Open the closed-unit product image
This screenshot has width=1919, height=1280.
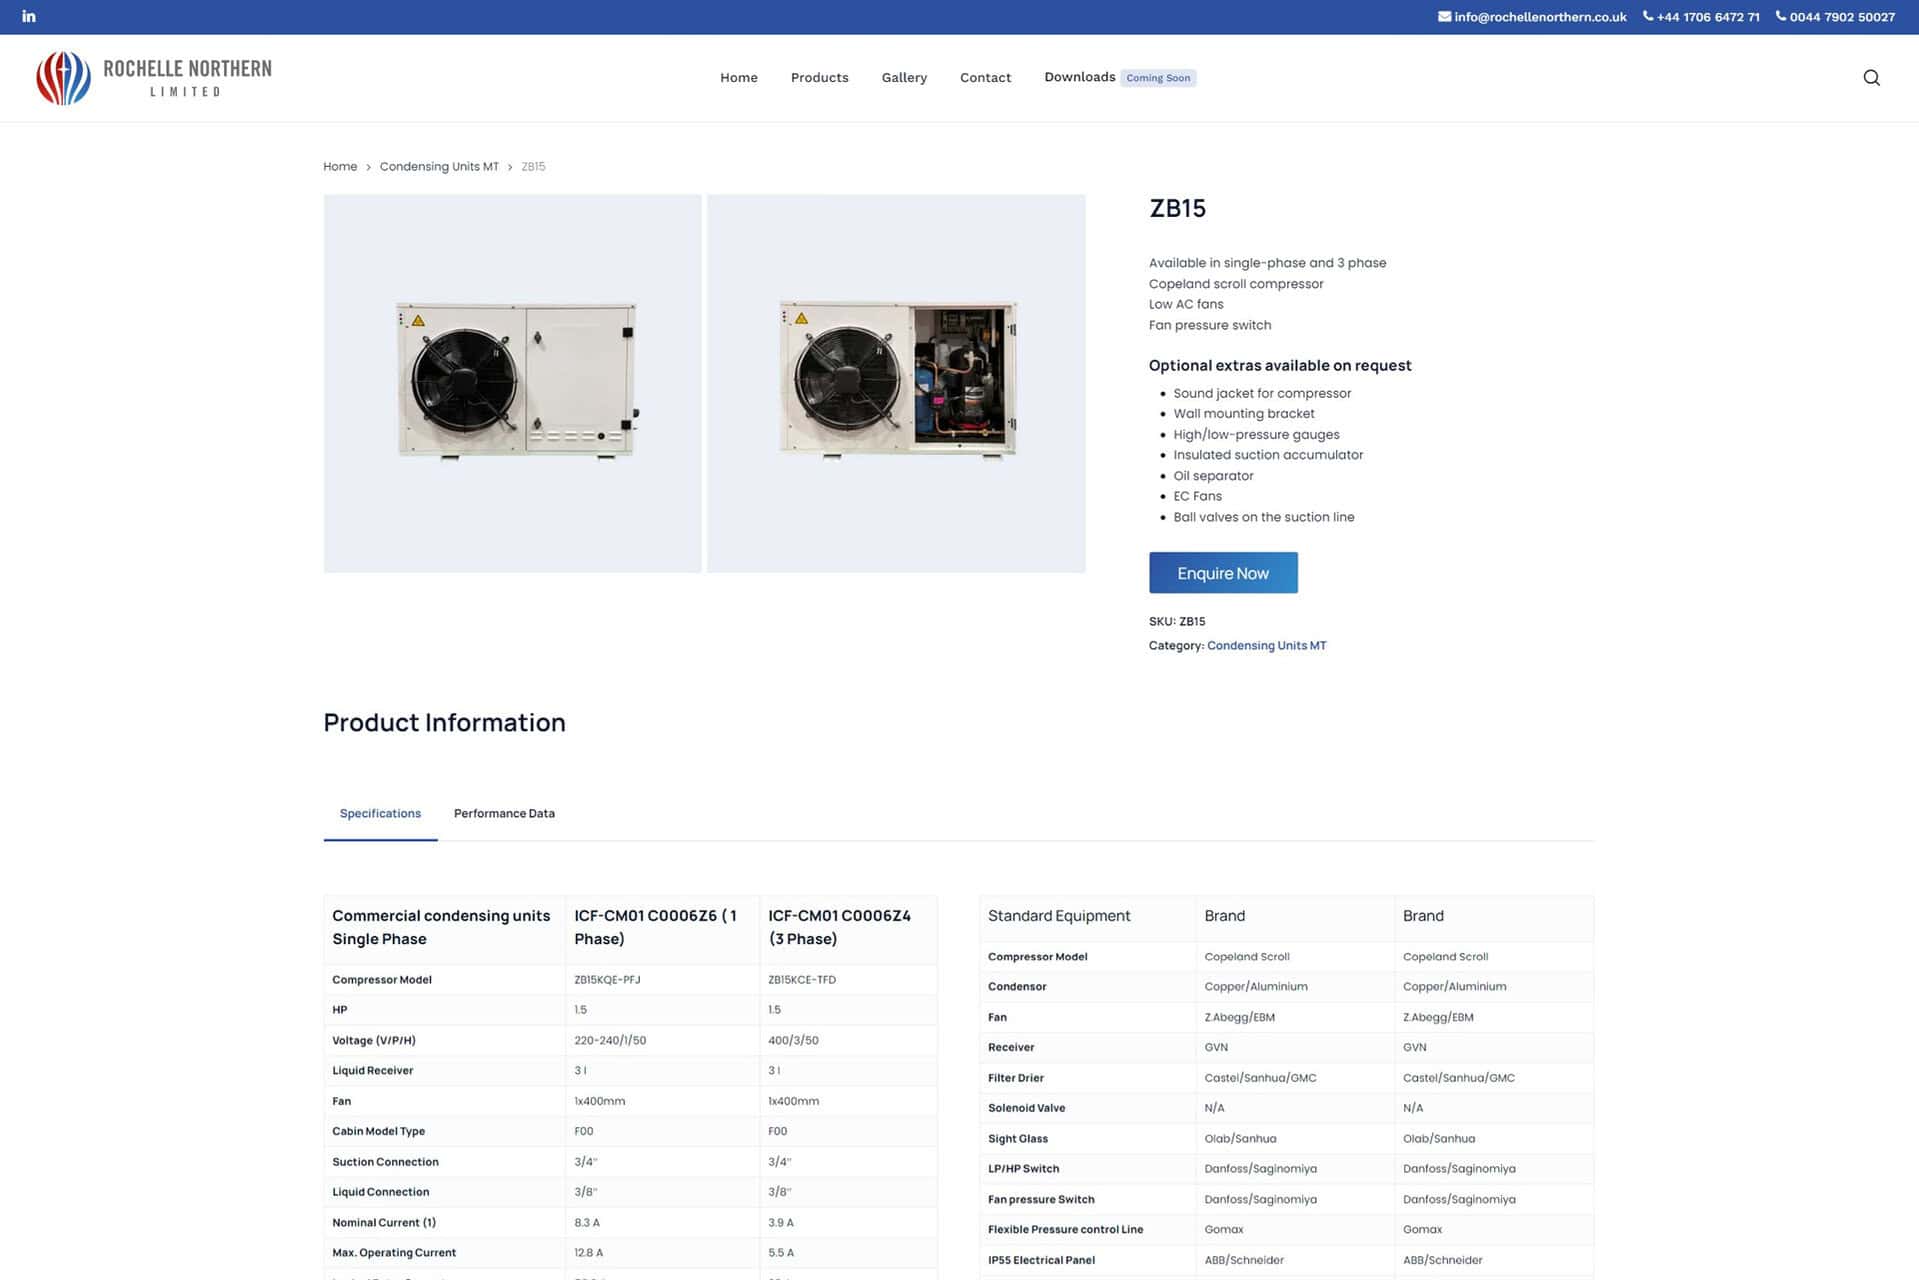pyautogui.click(x=513, y=383)
